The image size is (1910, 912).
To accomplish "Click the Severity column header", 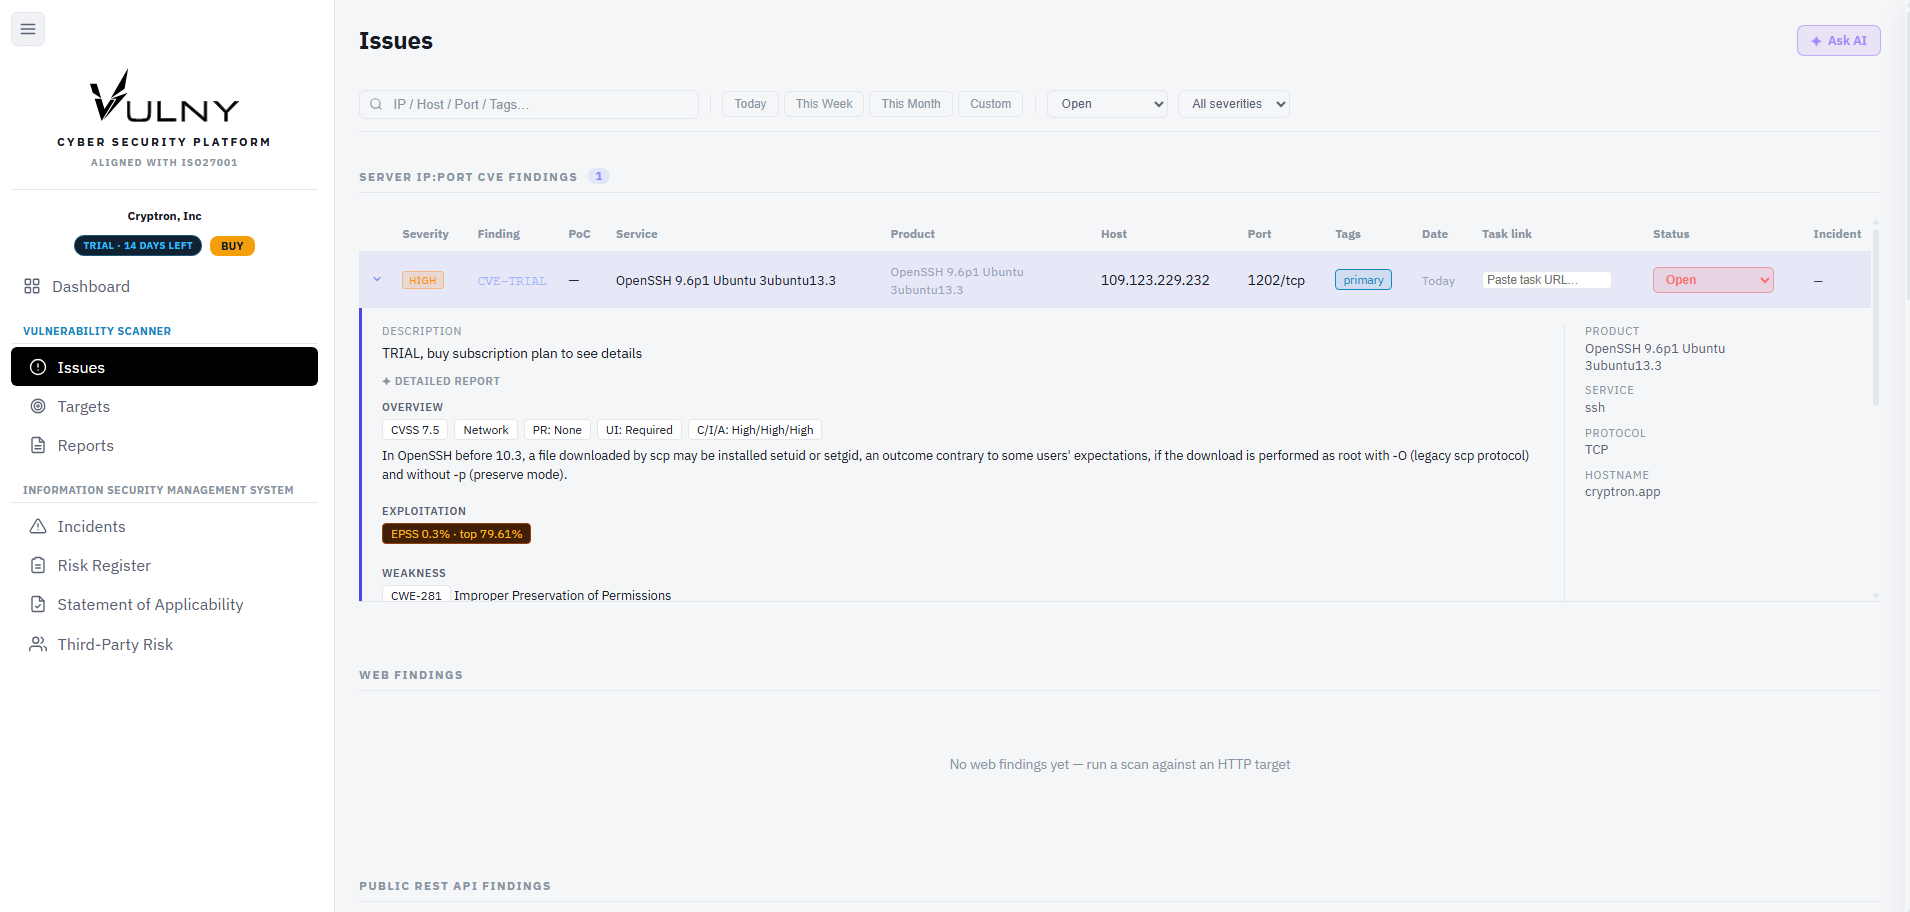I will (x=425, y=234).
